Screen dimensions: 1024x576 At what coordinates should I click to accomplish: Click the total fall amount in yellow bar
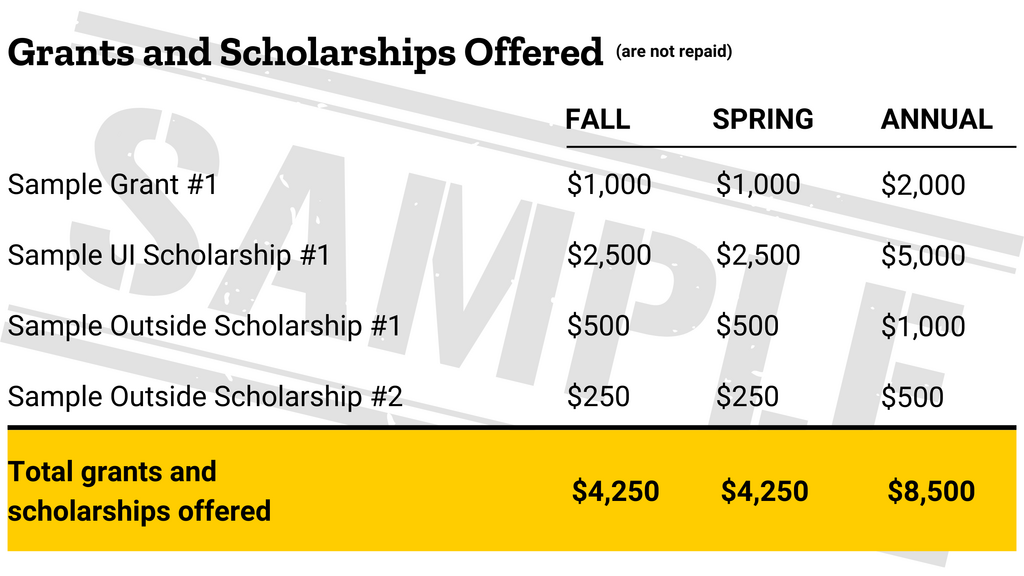pos(615,491)
